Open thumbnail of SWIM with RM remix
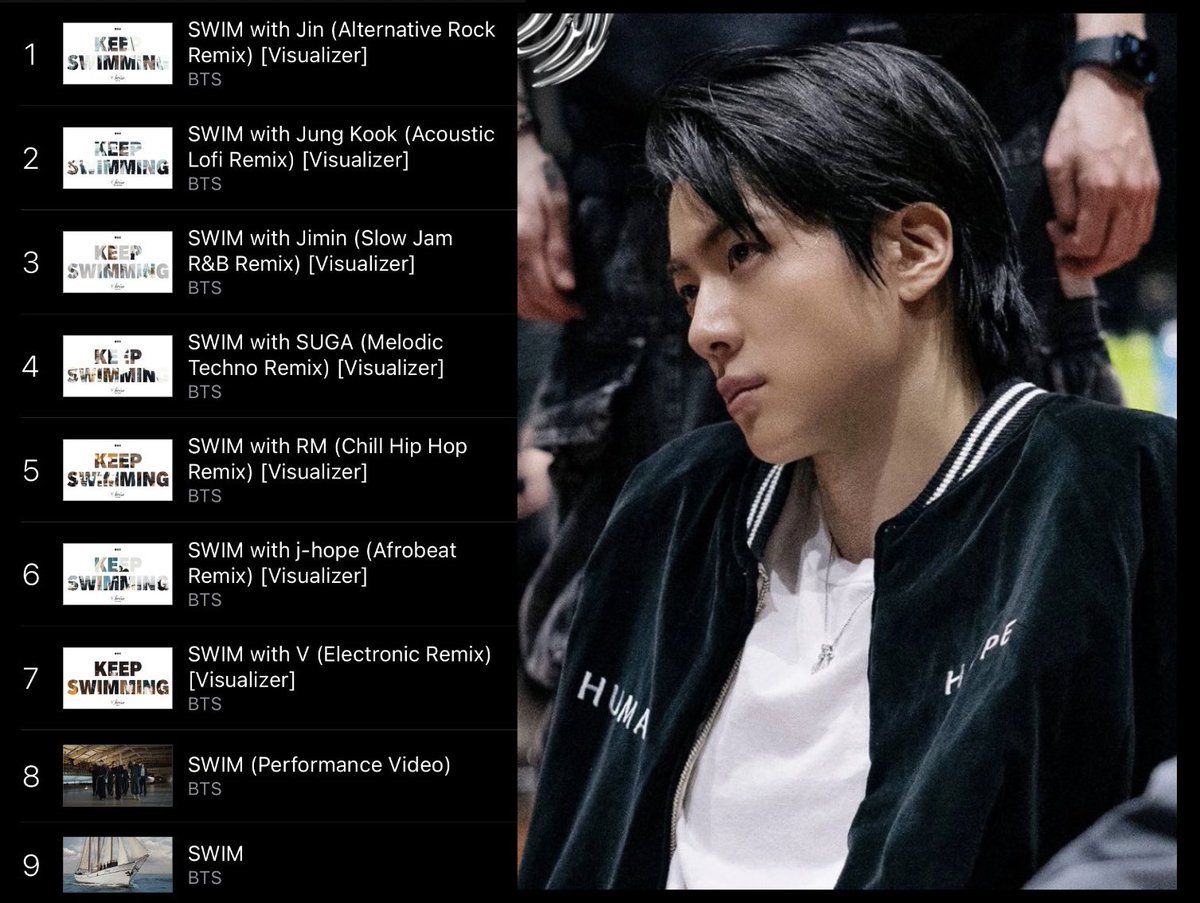1200x903 pixels. 117,470
